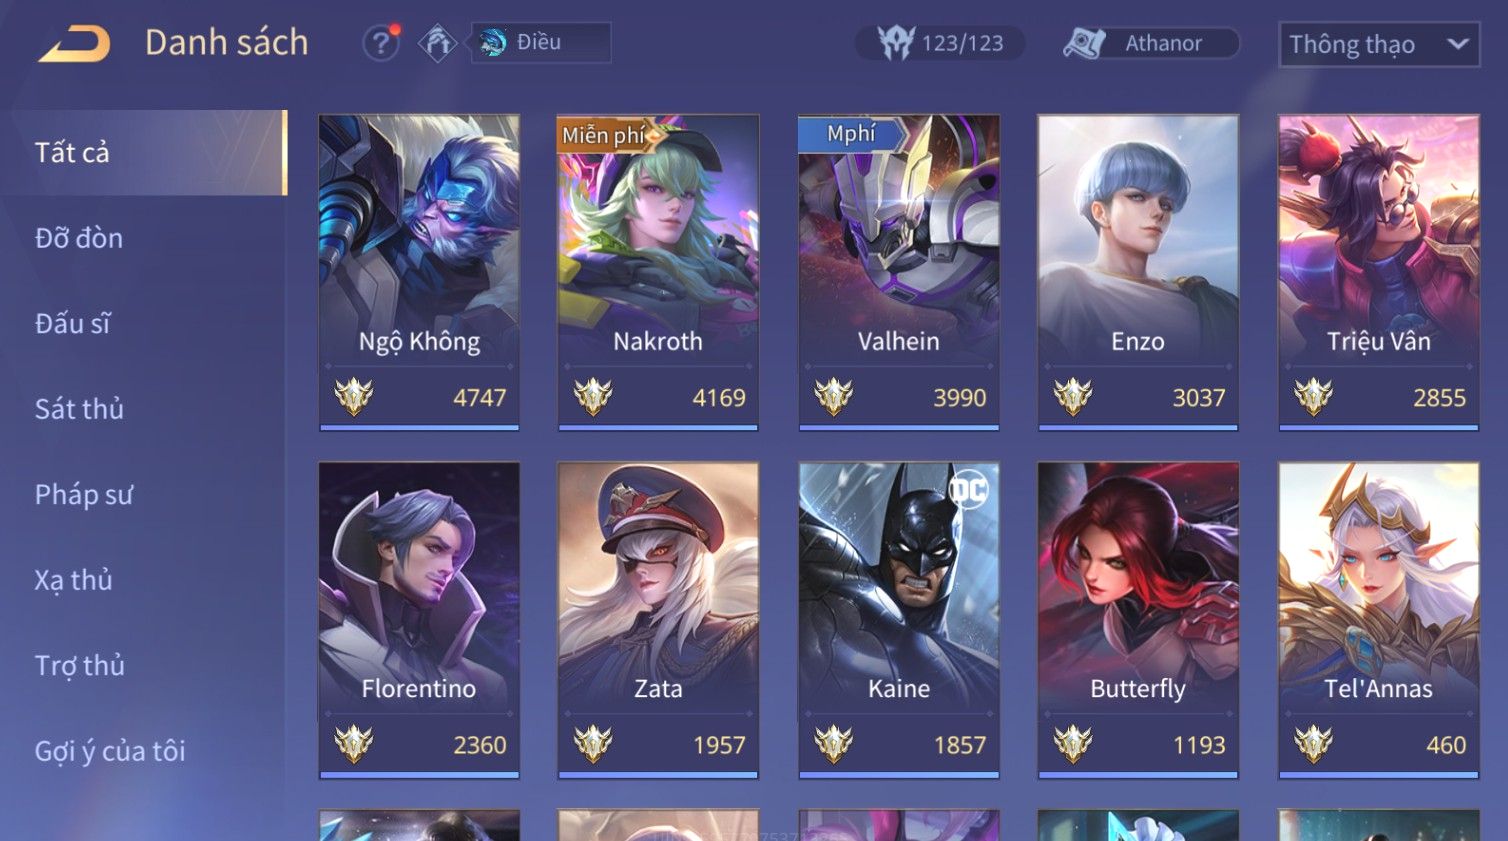This screenshot has height=841, width=1508.
Task: Open the Athanor skin collection icon
Action: 1085,43
